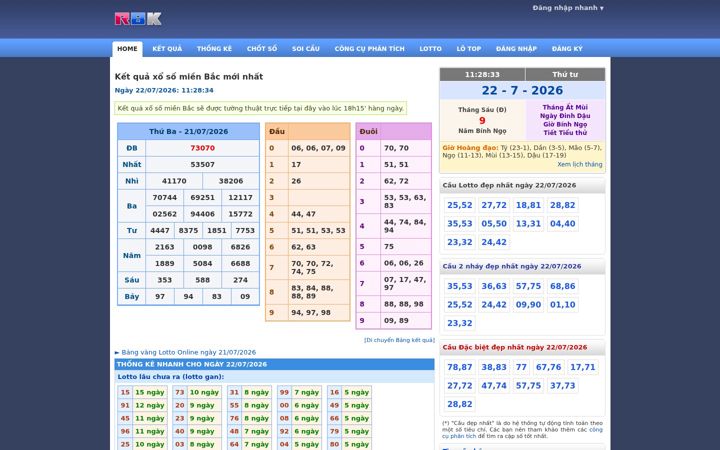Open the CÔNG CỤ PHÂN TÍCH menu
The height and width of the screenshot is (450, 720).
370,49
